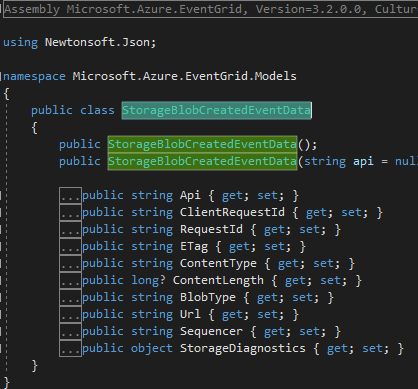Click the Api property name
Image resolution: width=418 pixels, height=389 pixels.
click(190, 196)
